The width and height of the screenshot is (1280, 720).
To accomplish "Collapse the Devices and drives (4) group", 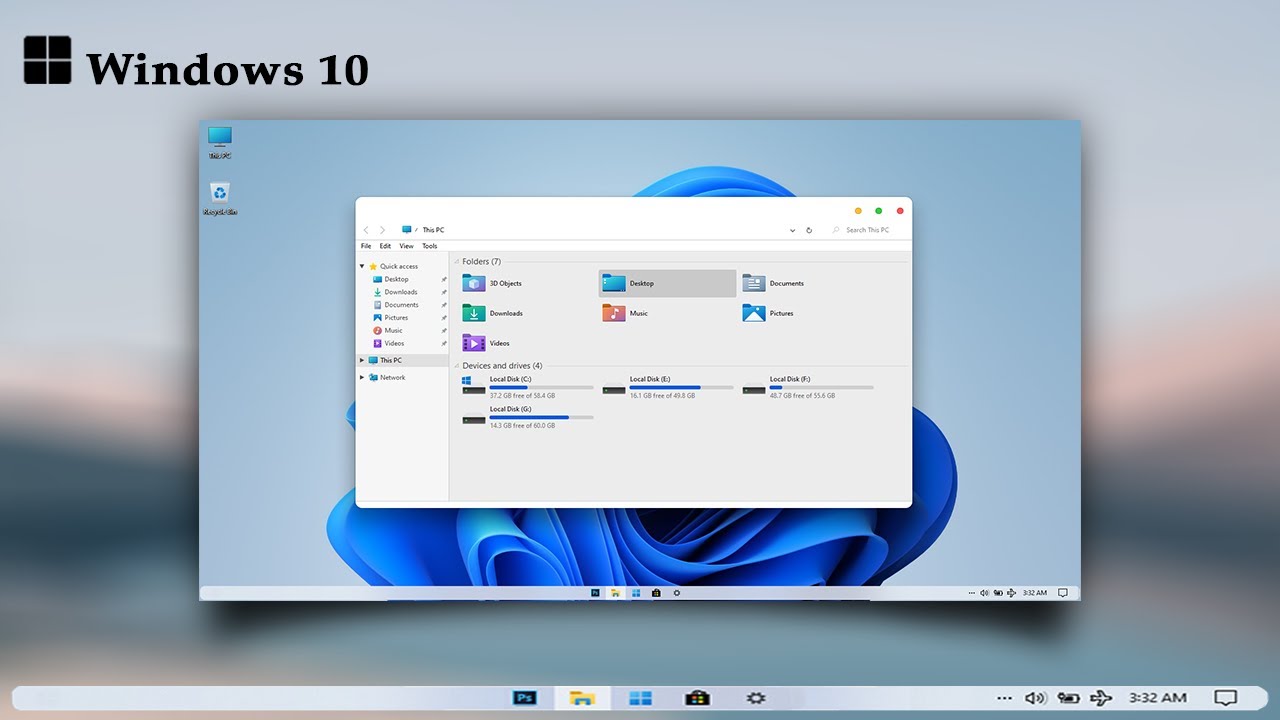I will [x=457, y=366].
